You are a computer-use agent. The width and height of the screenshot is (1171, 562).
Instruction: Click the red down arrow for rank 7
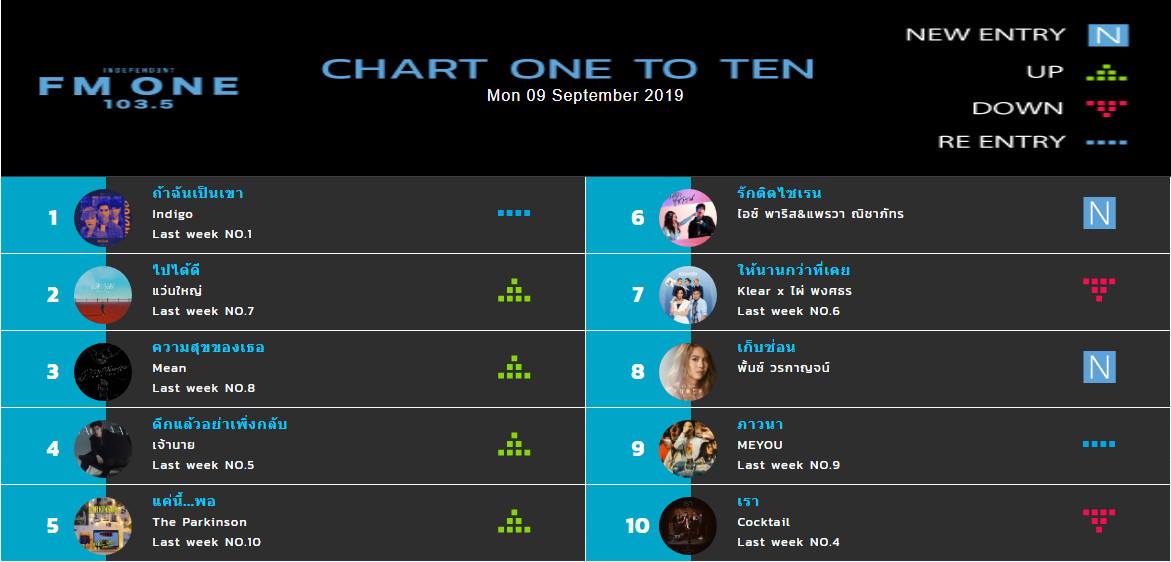pyautogui.click(x=1099, y=290)
